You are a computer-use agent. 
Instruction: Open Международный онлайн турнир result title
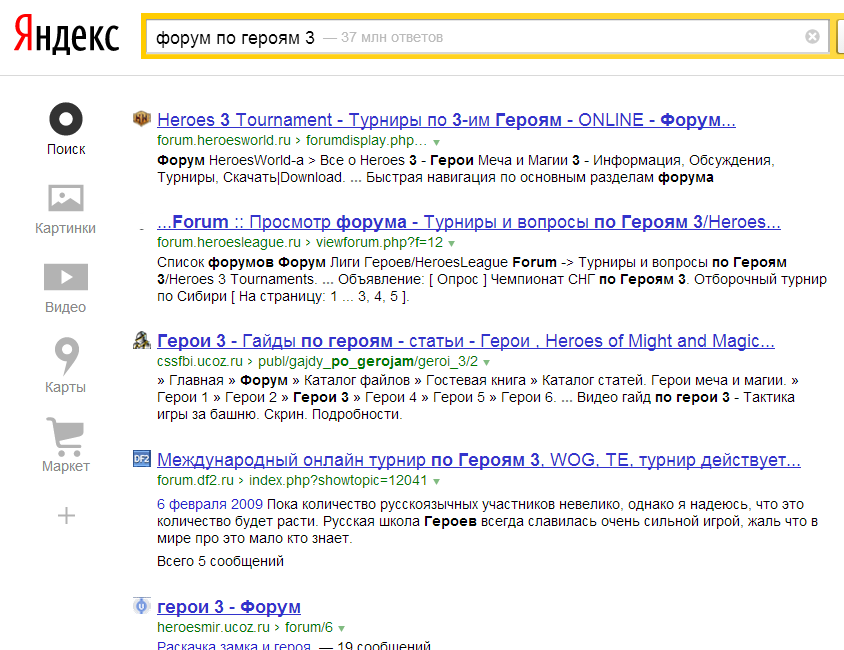(479, 460)
